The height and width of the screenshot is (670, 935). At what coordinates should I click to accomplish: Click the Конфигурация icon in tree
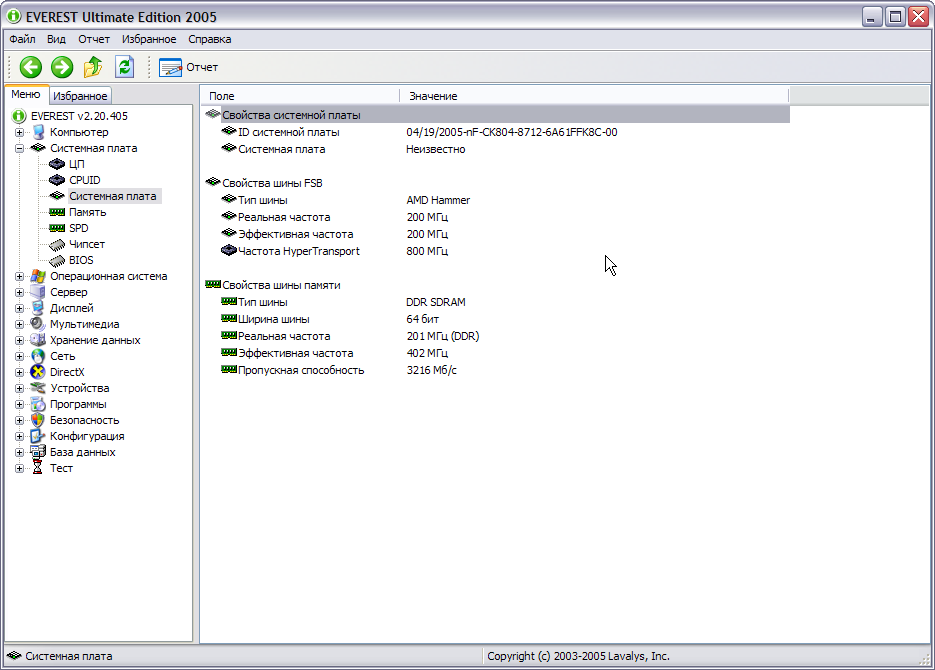coord(38,436)
